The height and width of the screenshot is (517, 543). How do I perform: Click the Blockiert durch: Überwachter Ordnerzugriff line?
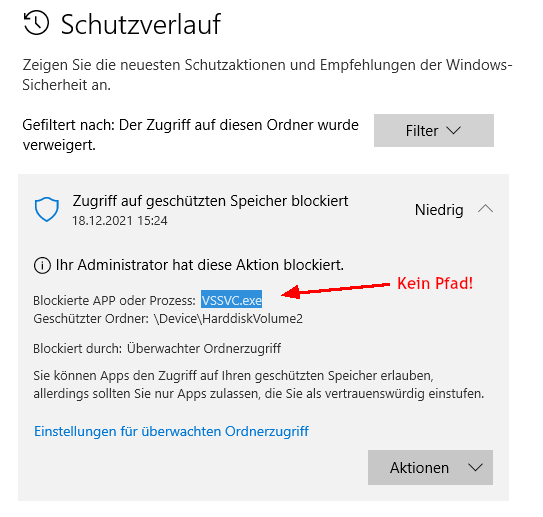tap(157, 348)
